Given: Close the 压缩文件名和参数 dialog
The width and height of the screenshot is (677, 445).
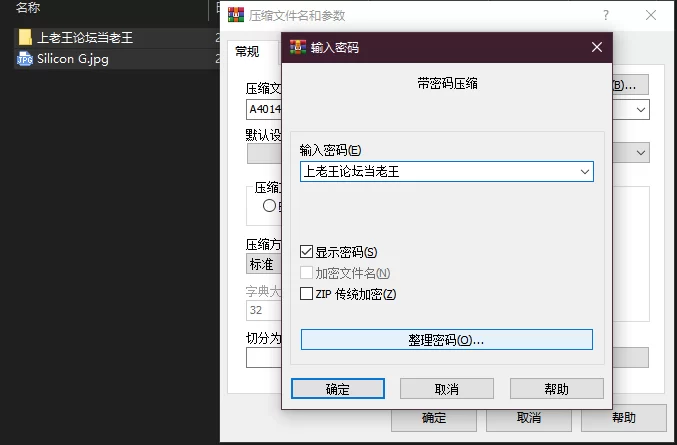Looking at the screenshot, I should [651, 15].
